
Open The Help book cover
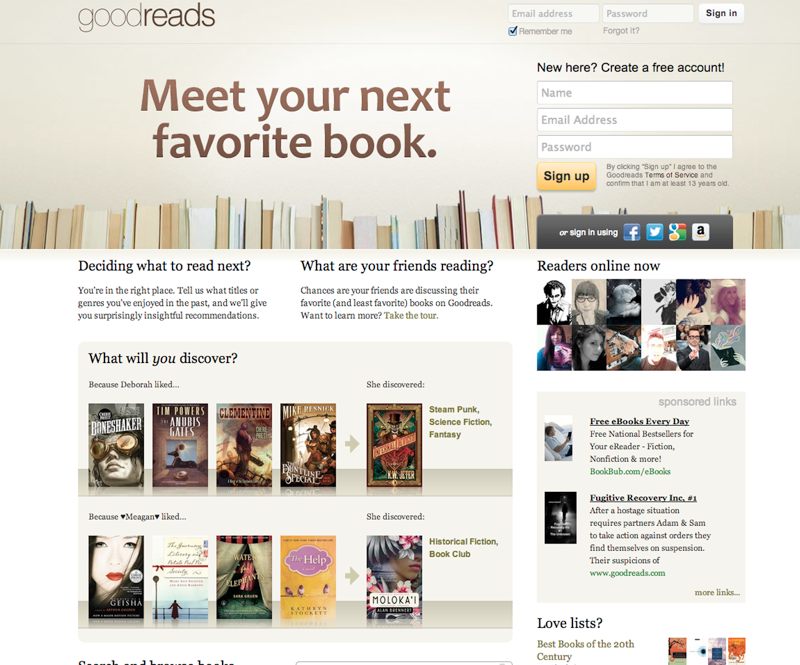point(308,577)
